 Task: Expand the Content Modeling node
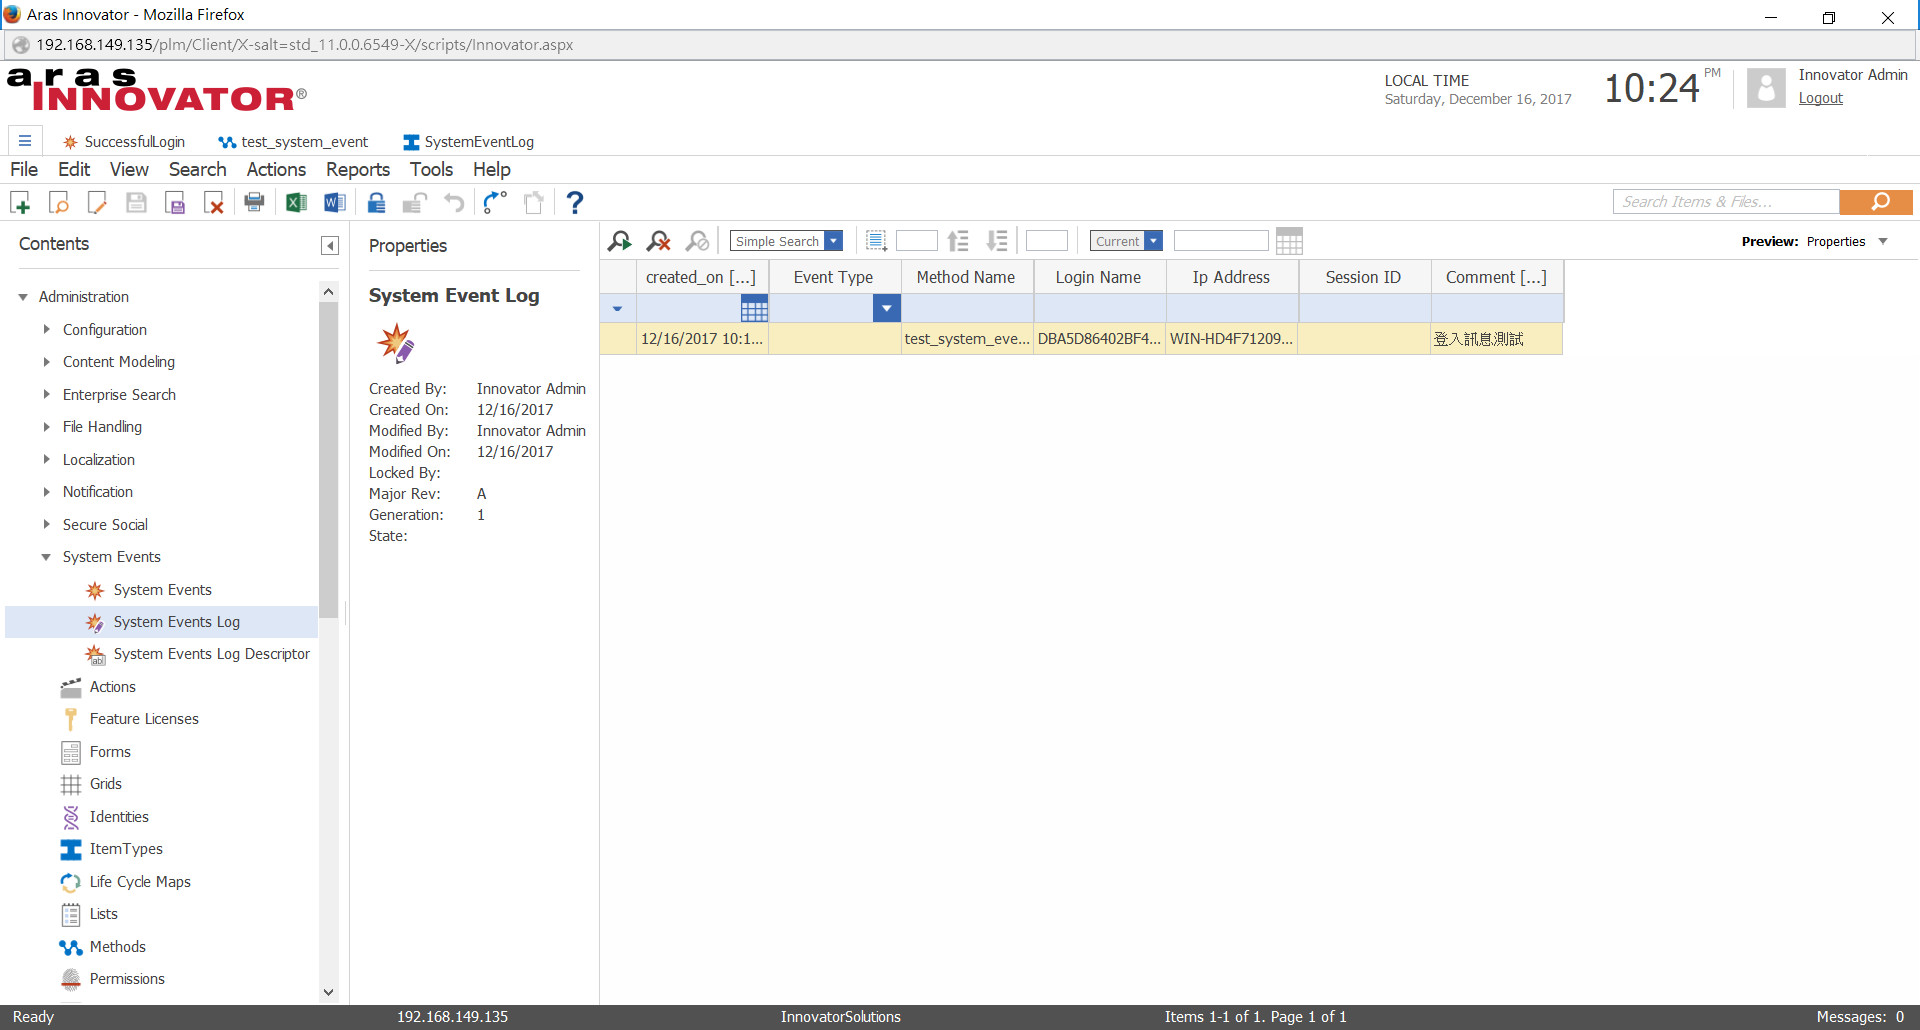(x=46, y=362)
